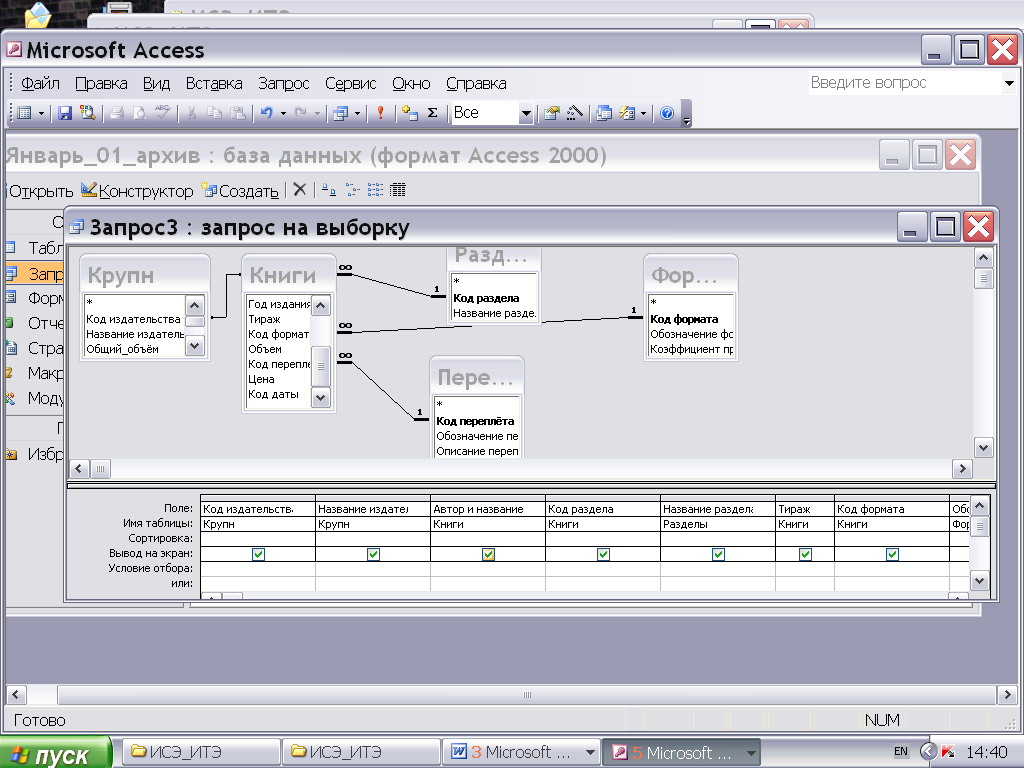Image resolution: width=1024 pixels, height=768 pixels.
Task: Open Microsoft Access Help question icon
Action: [x=667, y=113]
